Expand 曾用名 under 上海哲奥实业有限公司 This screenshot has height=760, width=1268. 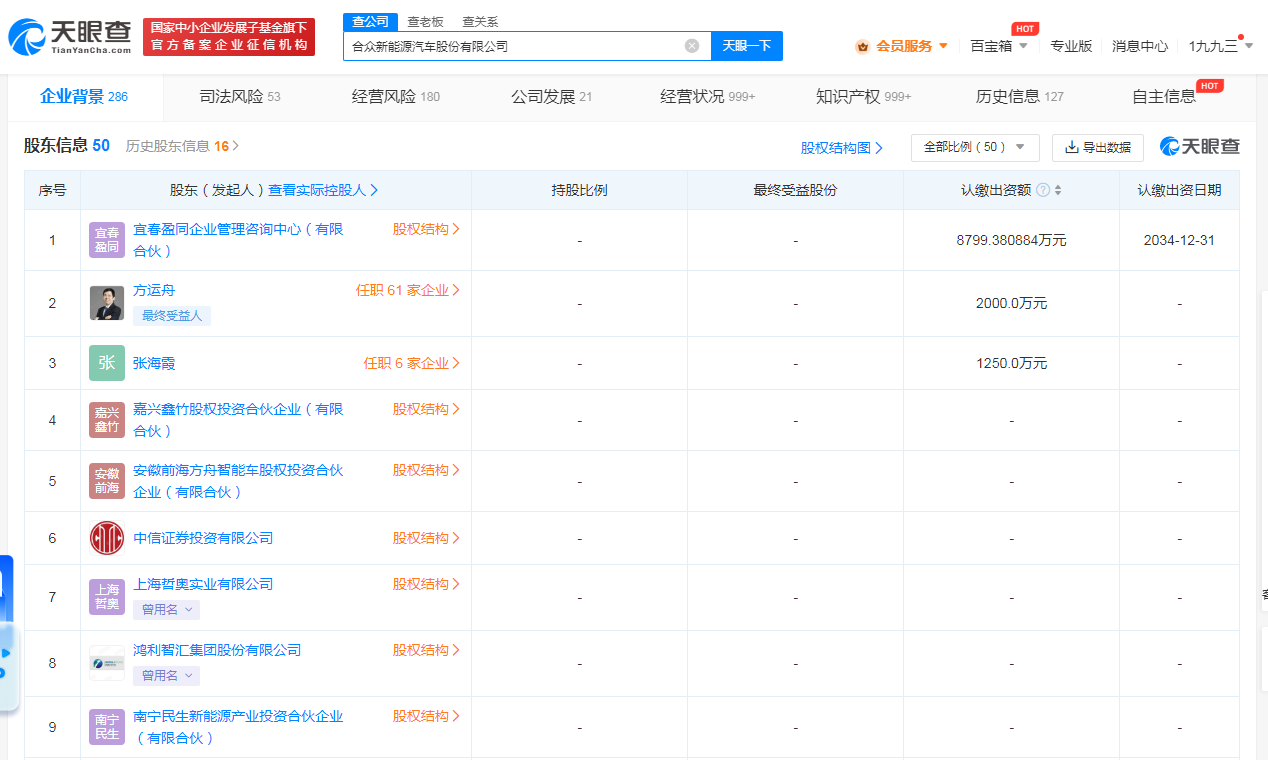point(166,609)
